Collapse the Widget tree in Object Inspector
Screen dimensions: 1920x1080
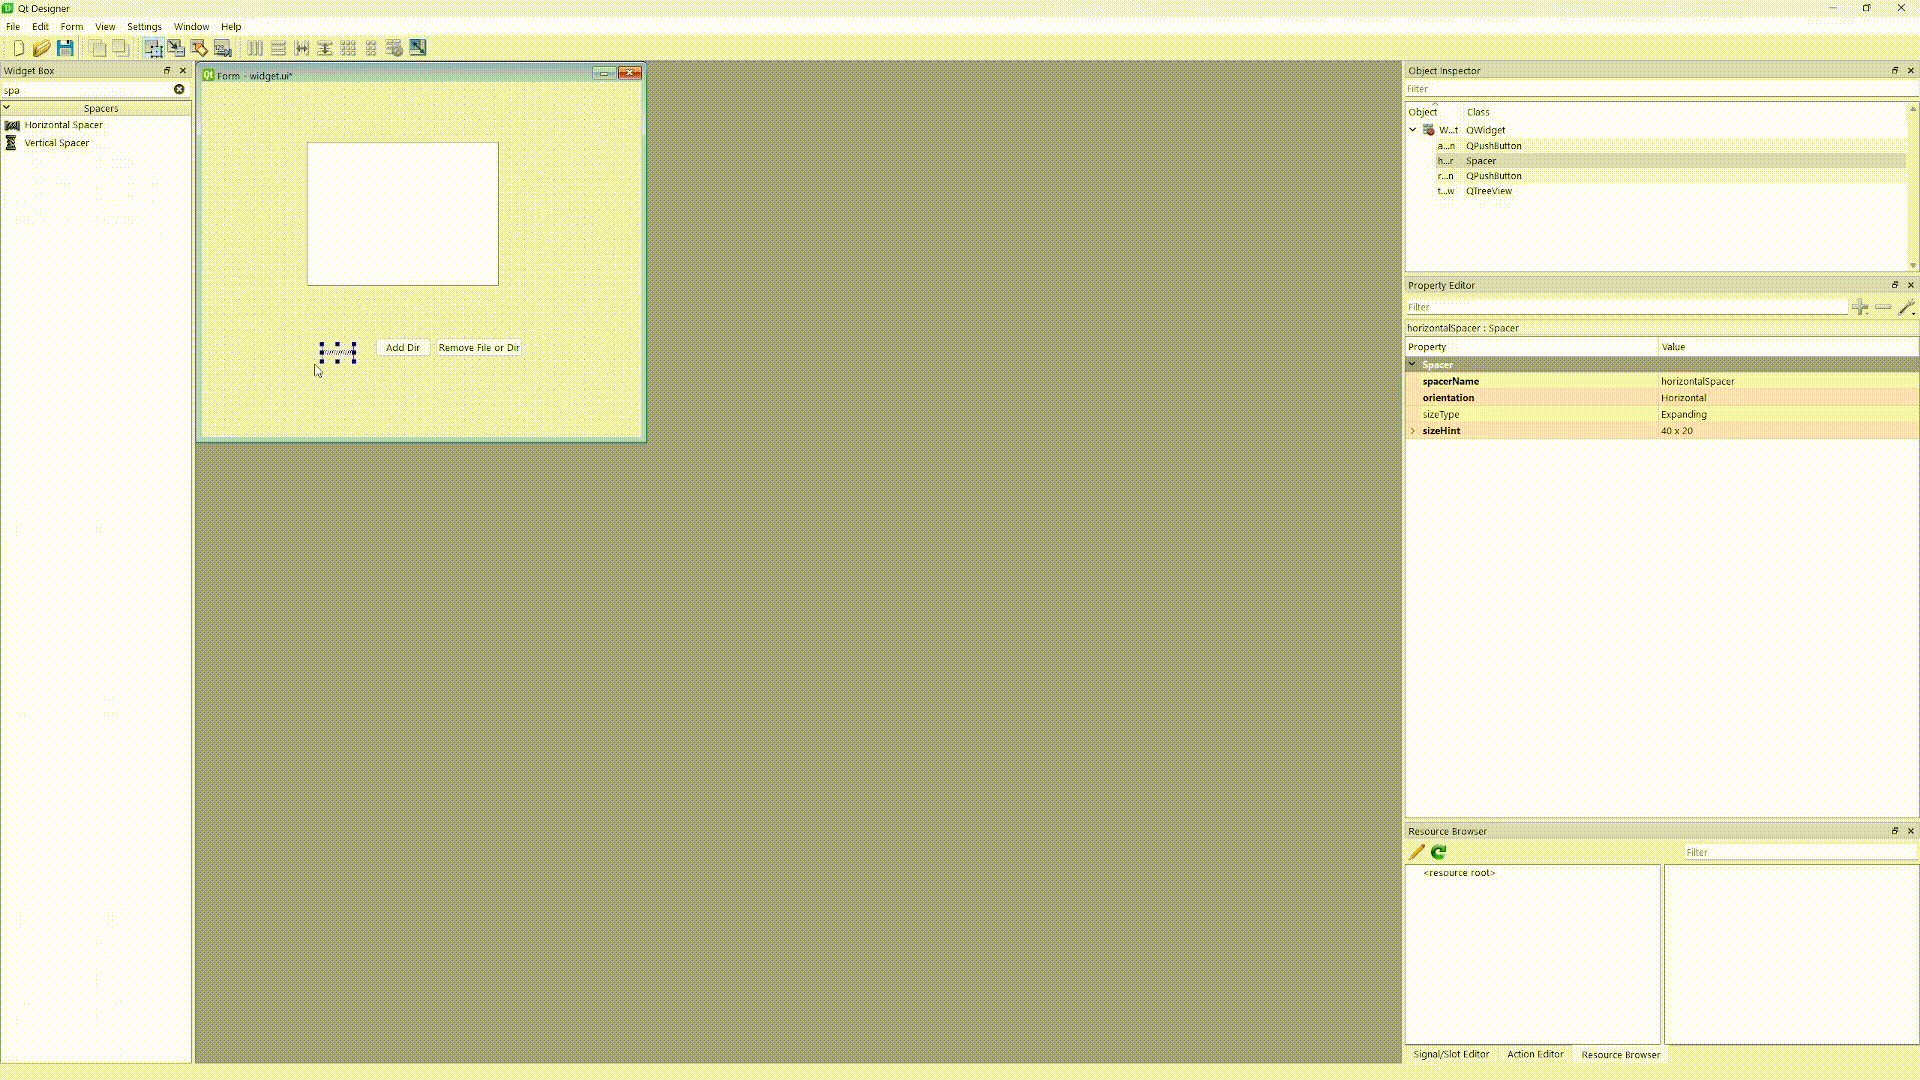pyautogui.click(x=1413, y=129)
